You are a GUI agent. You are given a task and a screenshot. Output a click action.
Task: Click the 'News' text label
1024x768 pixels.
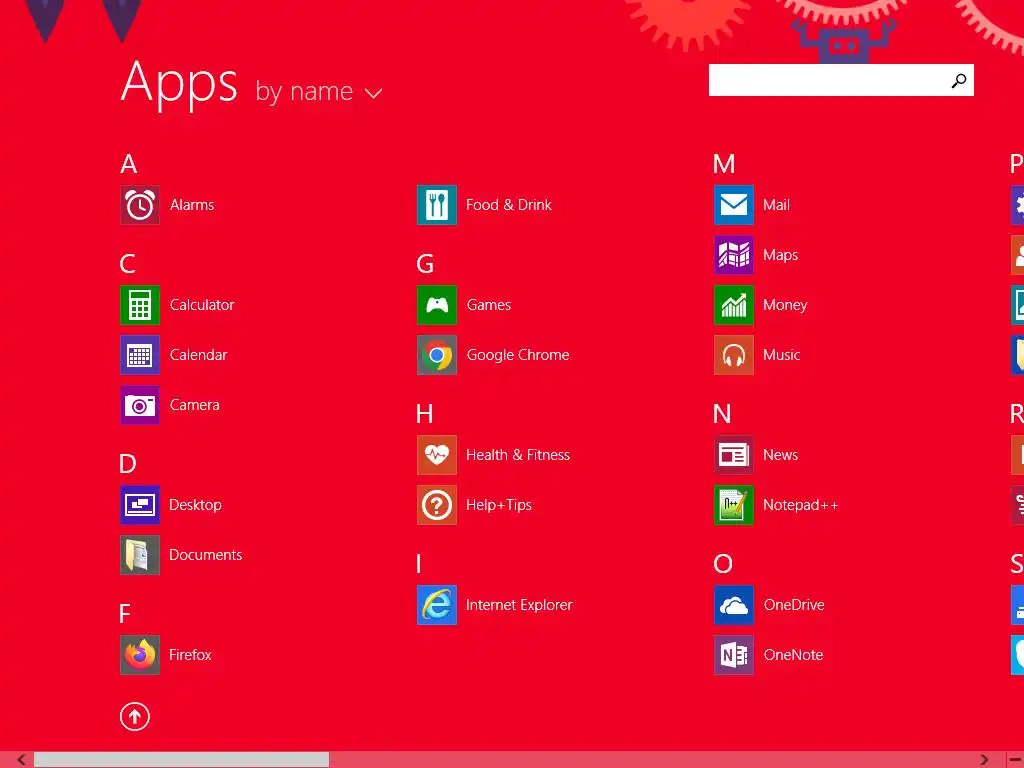click(x=780, y=455)
